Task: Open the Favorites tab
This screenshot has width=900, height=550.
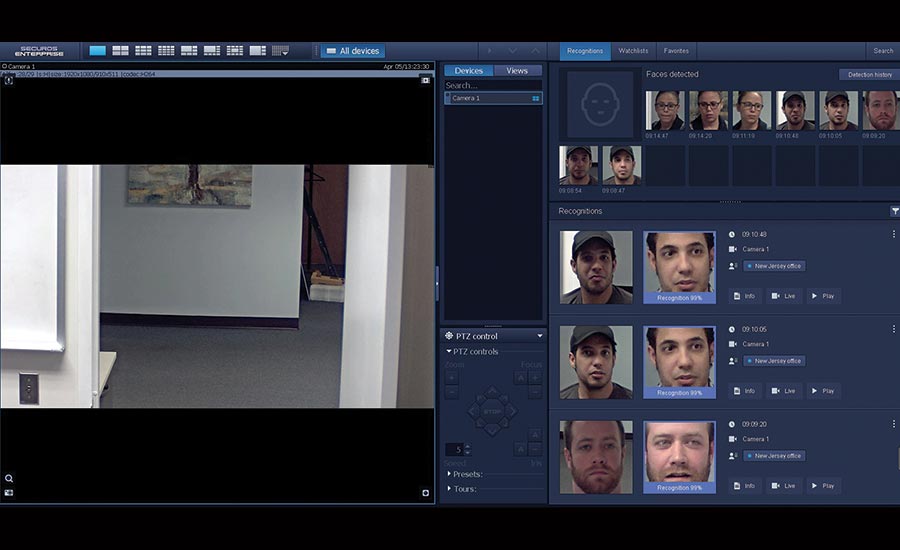Action: click(676, 50)
